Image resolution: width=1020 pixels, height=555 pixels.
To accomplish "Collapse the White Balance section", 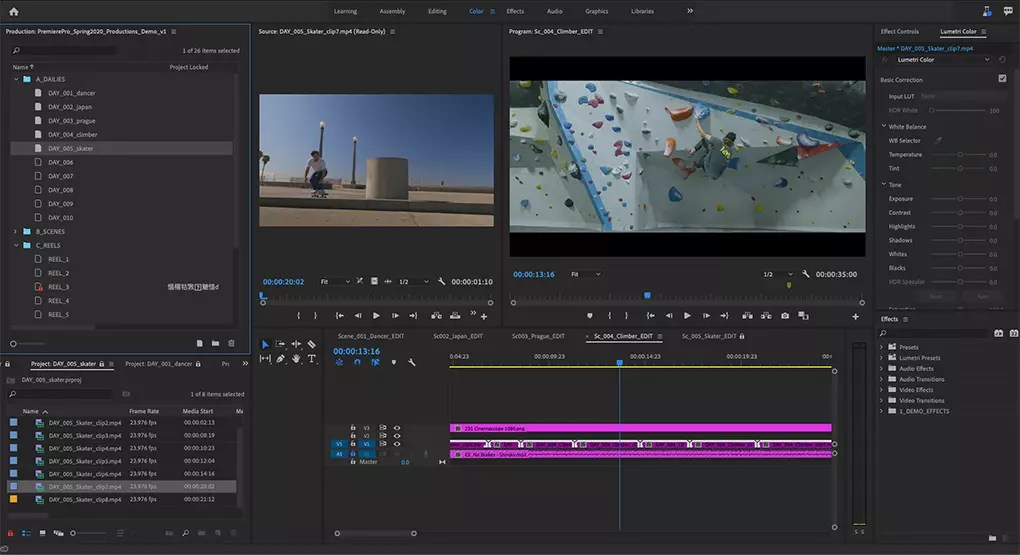I will 884,126.
